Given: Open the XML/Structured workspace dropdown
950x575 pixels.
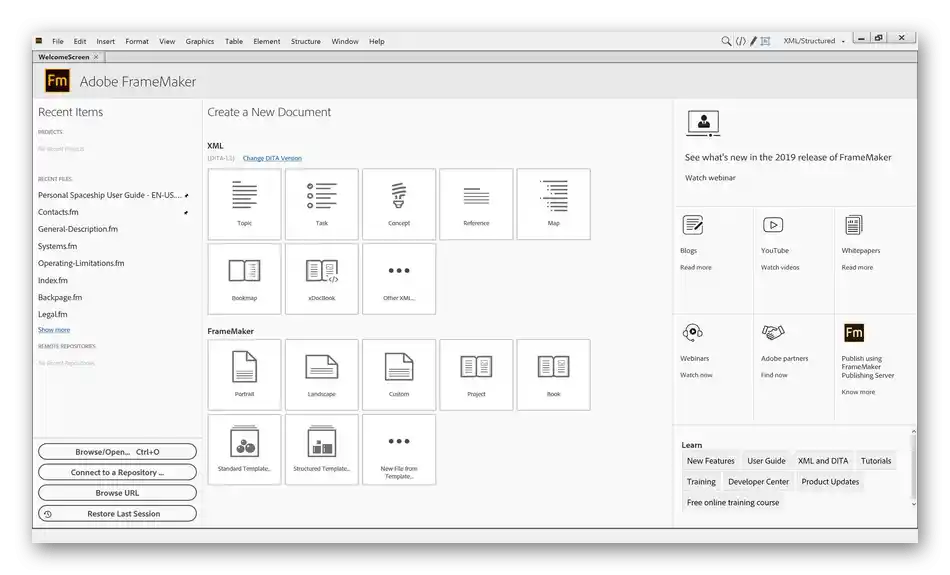Looking at the screenshot, I should click(x=814, y=41).
